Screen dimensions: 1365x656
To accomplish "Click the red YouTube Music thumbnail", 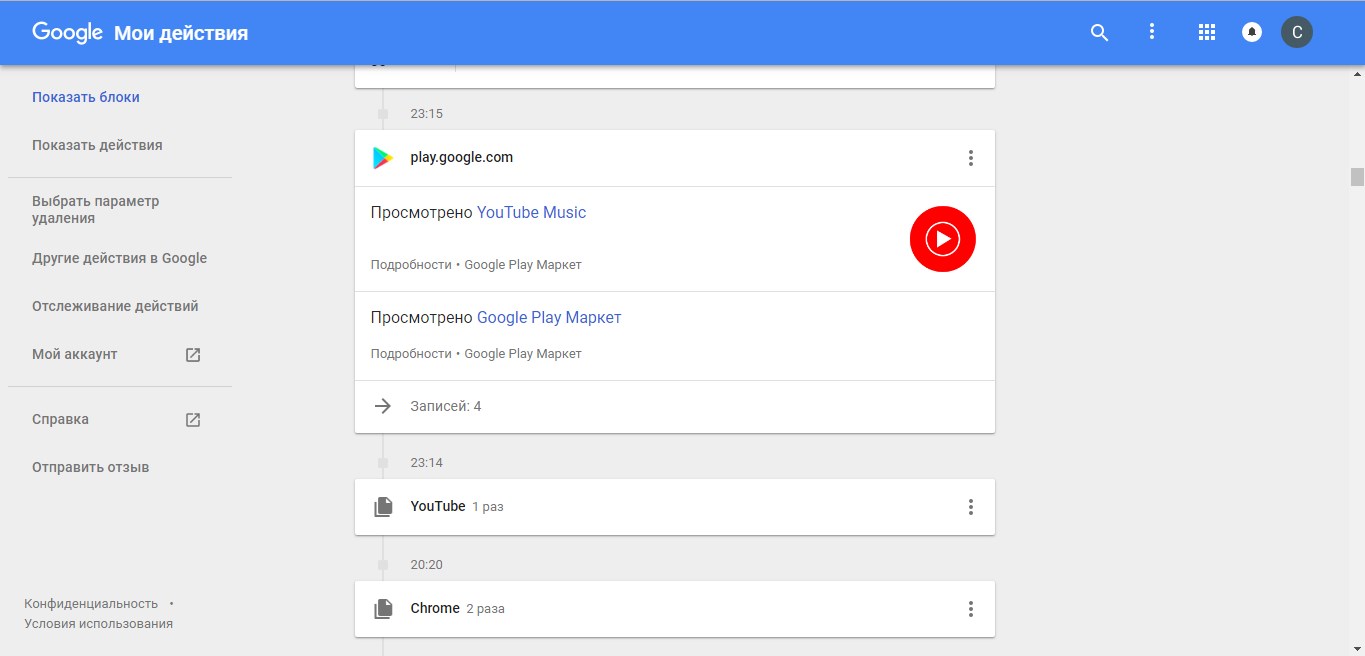I will click(942, 239).
